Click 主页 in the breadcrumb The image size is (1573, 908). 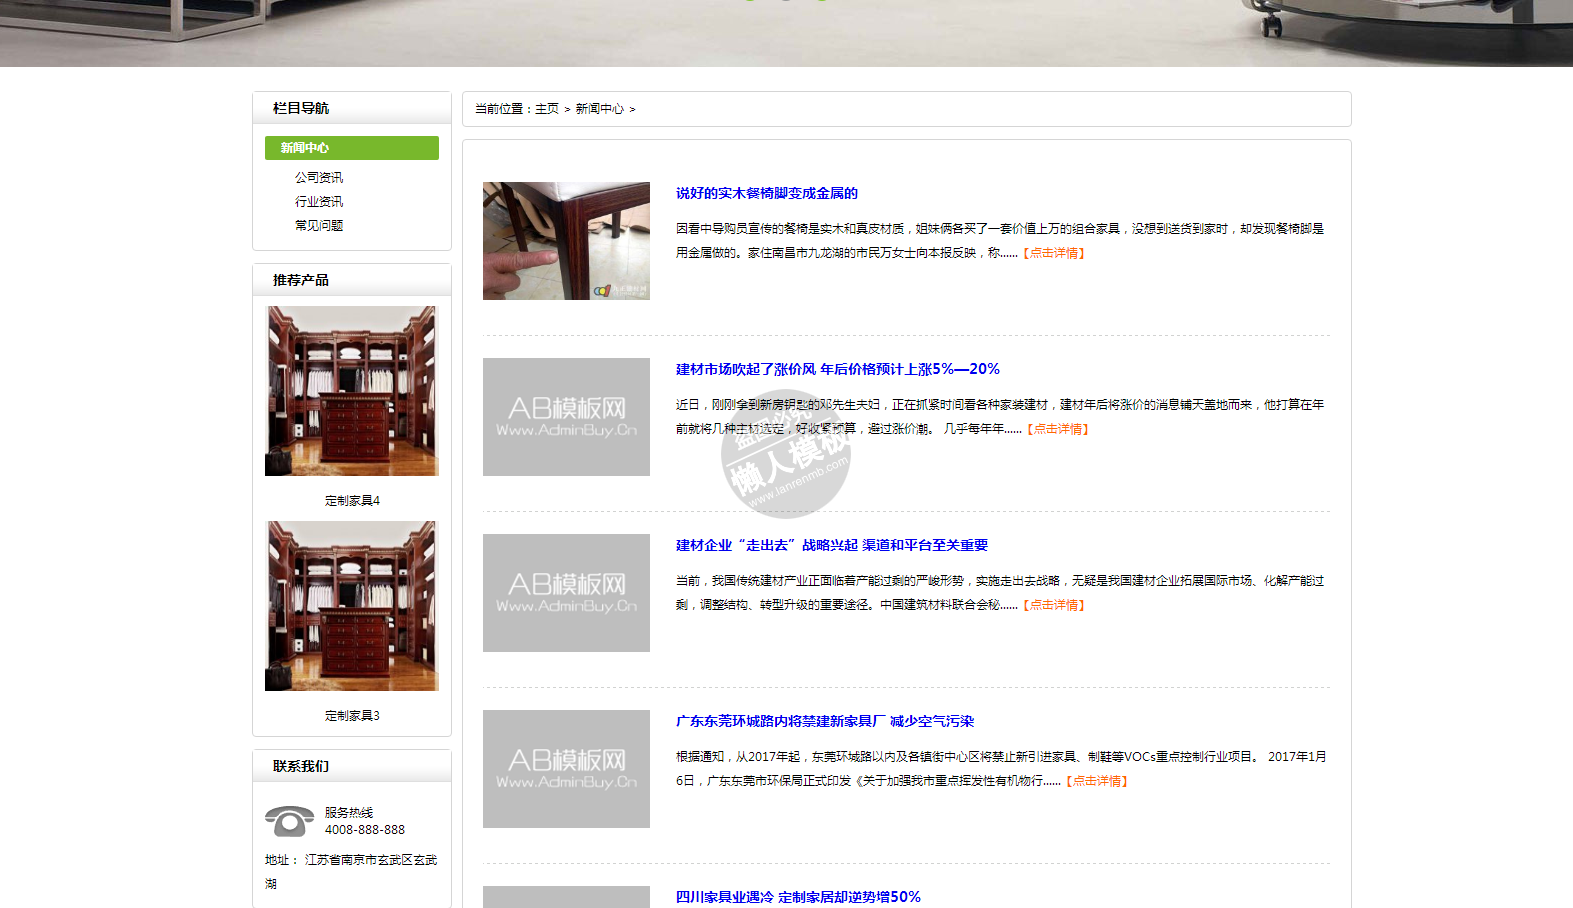[x=546, y=109]
